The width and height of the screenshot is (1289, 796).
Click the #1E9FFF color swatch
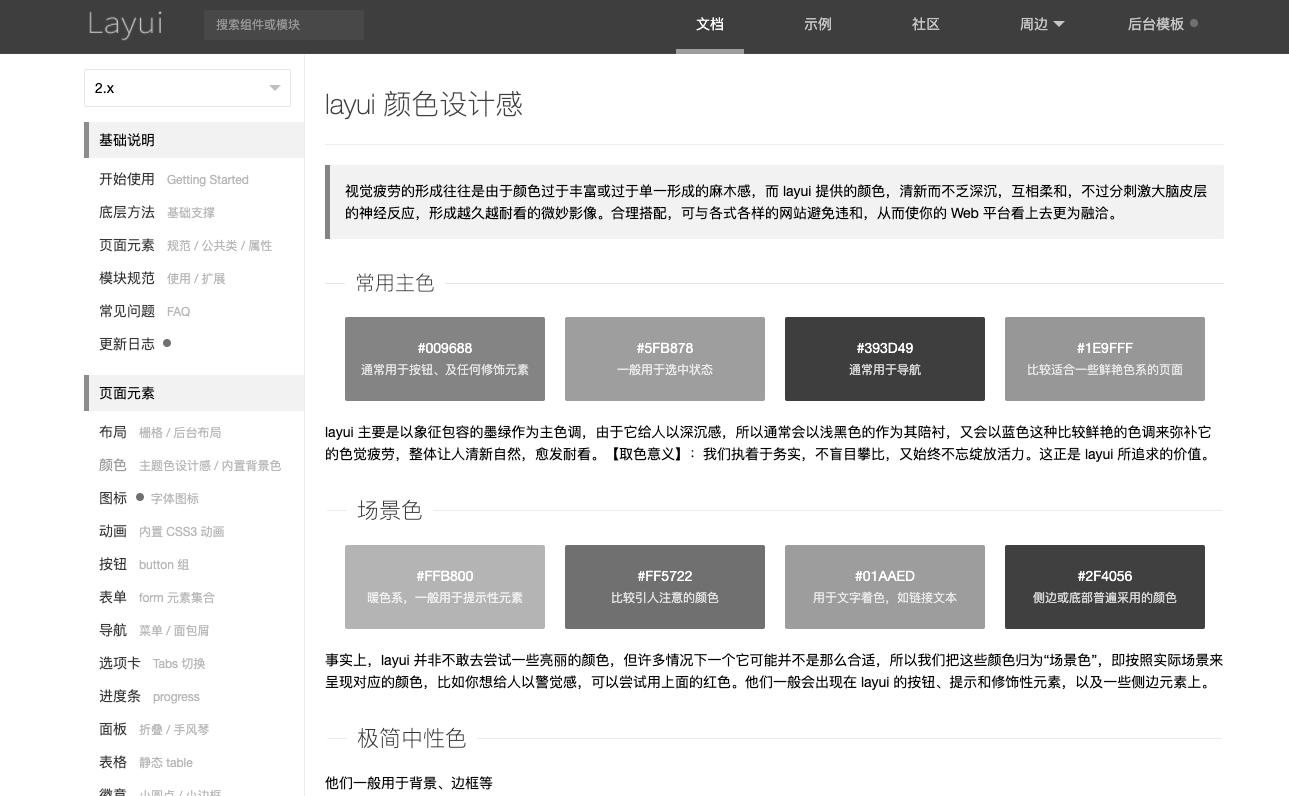tap(1105, 359)
